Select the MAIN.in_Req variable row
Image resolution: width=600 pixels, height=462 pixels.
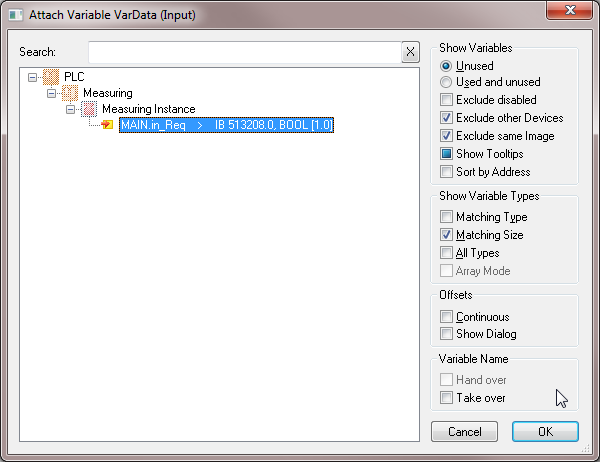[227, 125]
